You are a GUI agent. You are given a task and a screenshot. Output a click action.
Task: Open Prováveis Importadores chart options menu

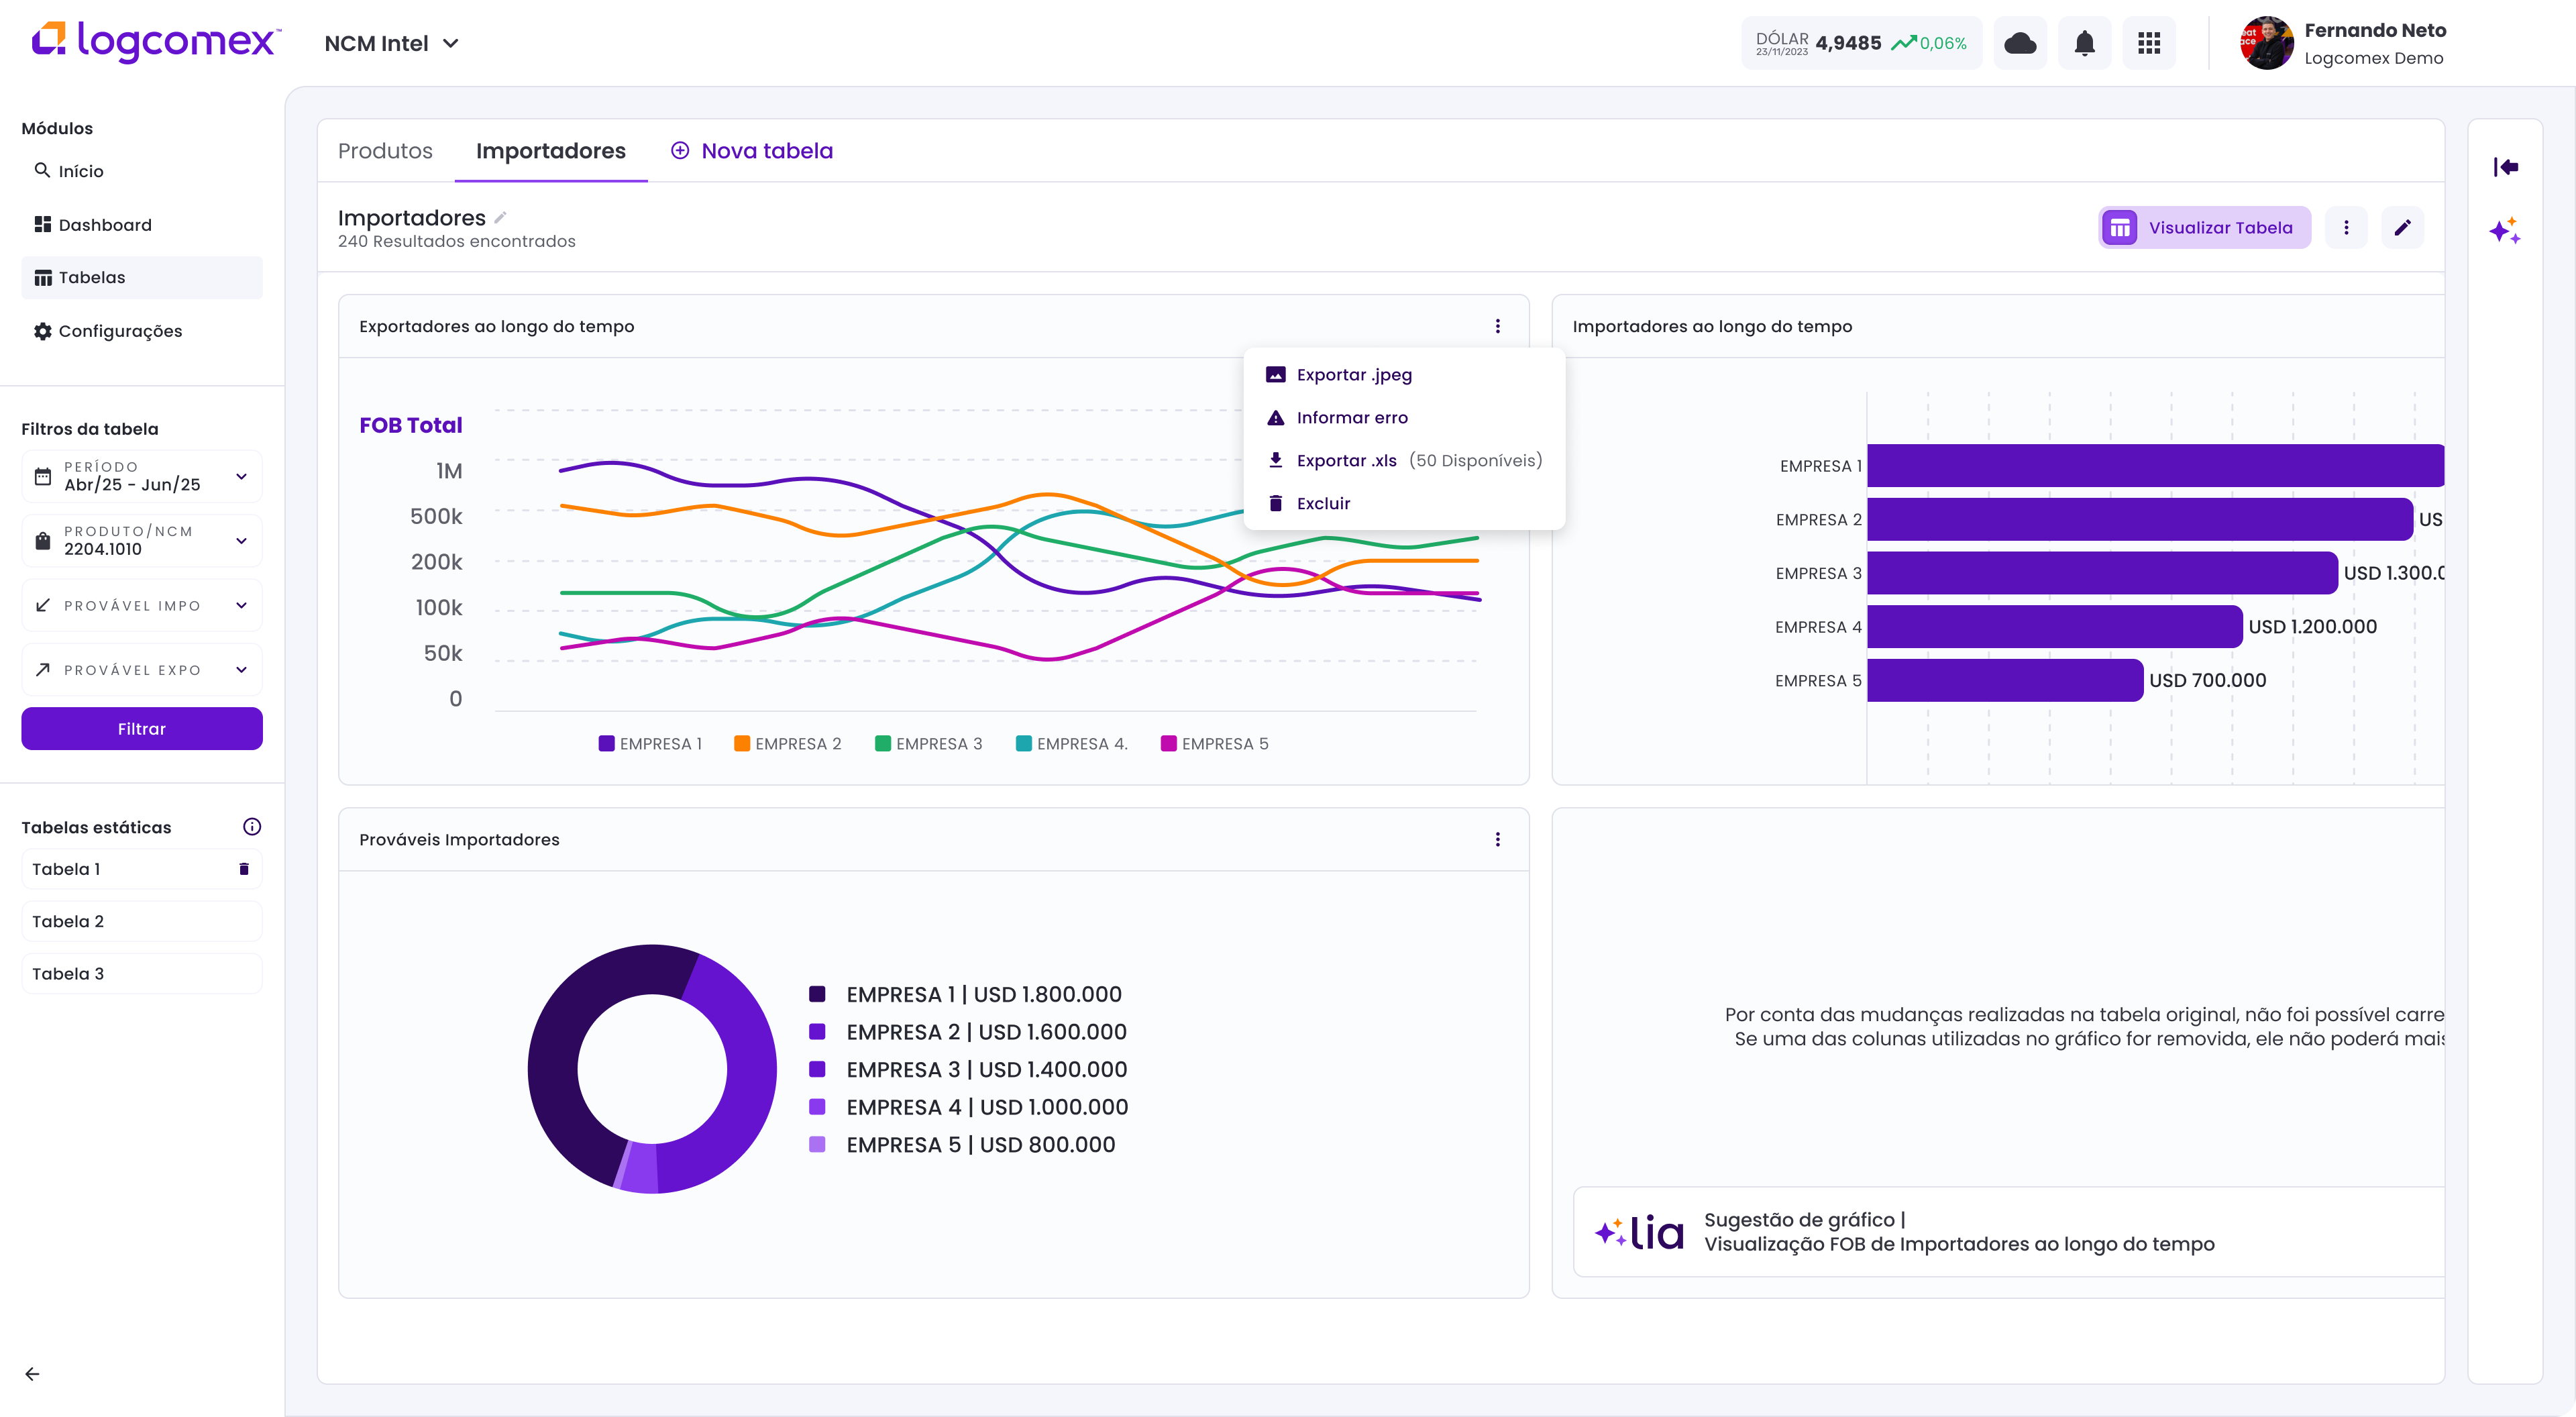pyautogui.click(x=1497, y=840)
